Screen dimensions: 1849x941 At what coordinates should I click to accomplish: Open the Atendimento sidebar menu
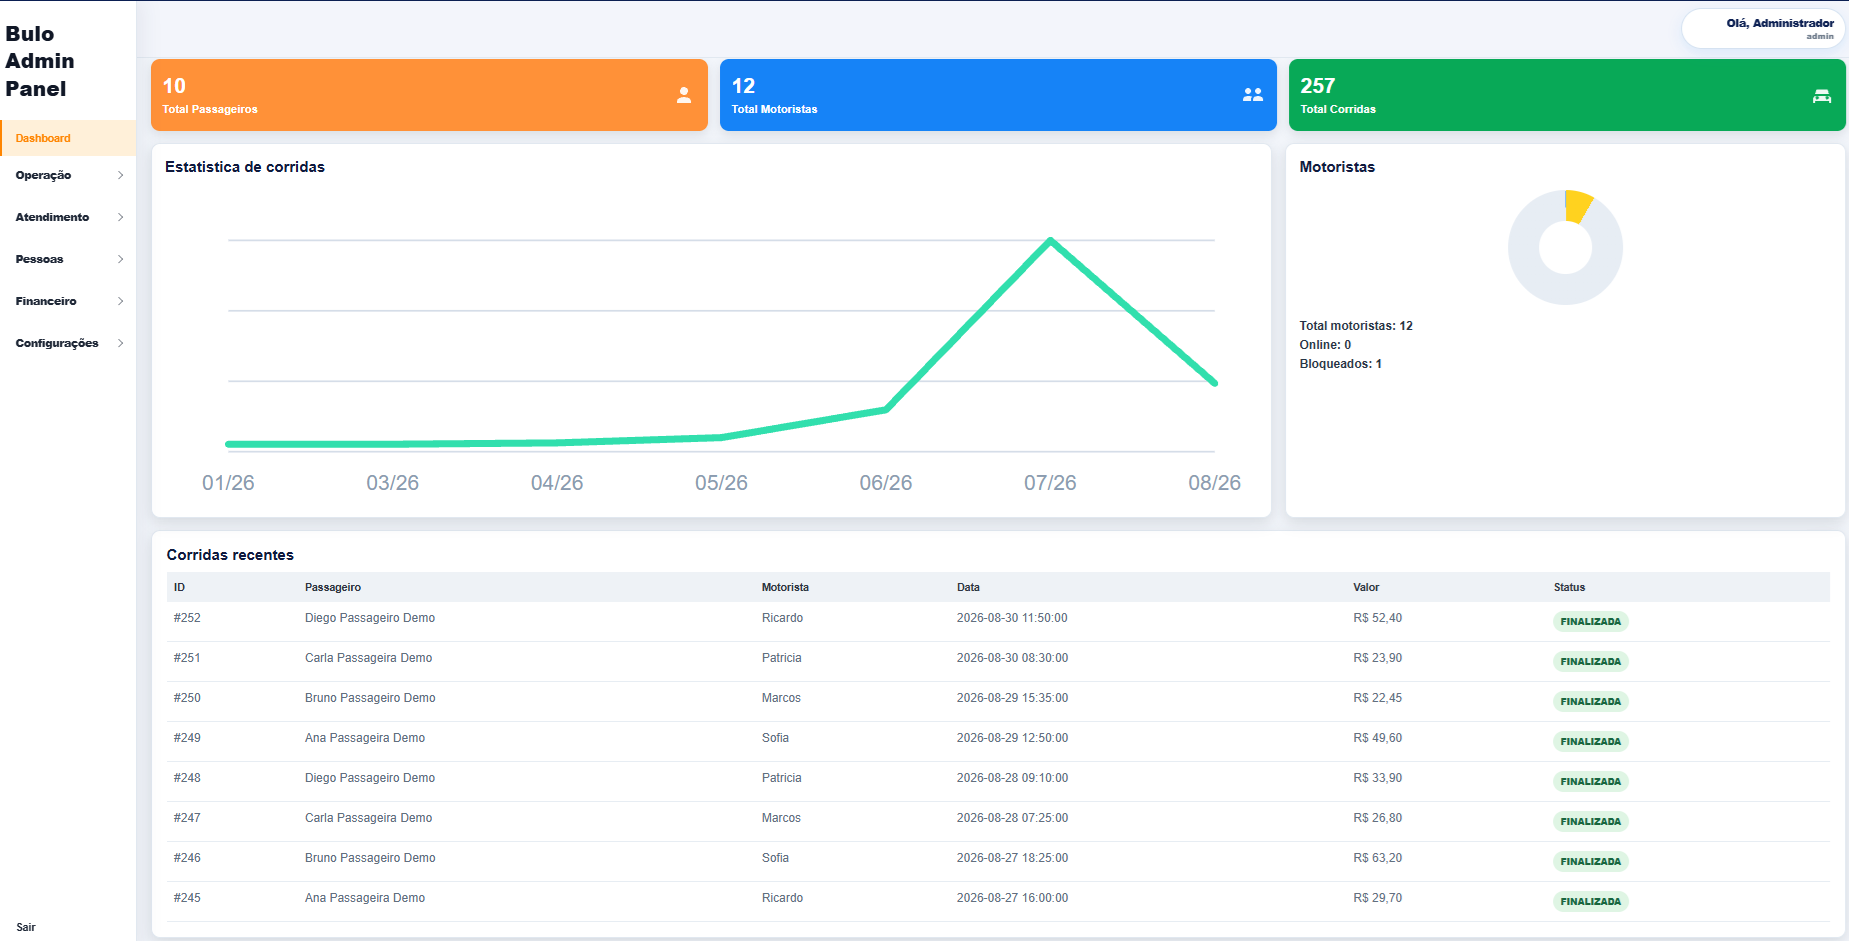tap(68, 217)
